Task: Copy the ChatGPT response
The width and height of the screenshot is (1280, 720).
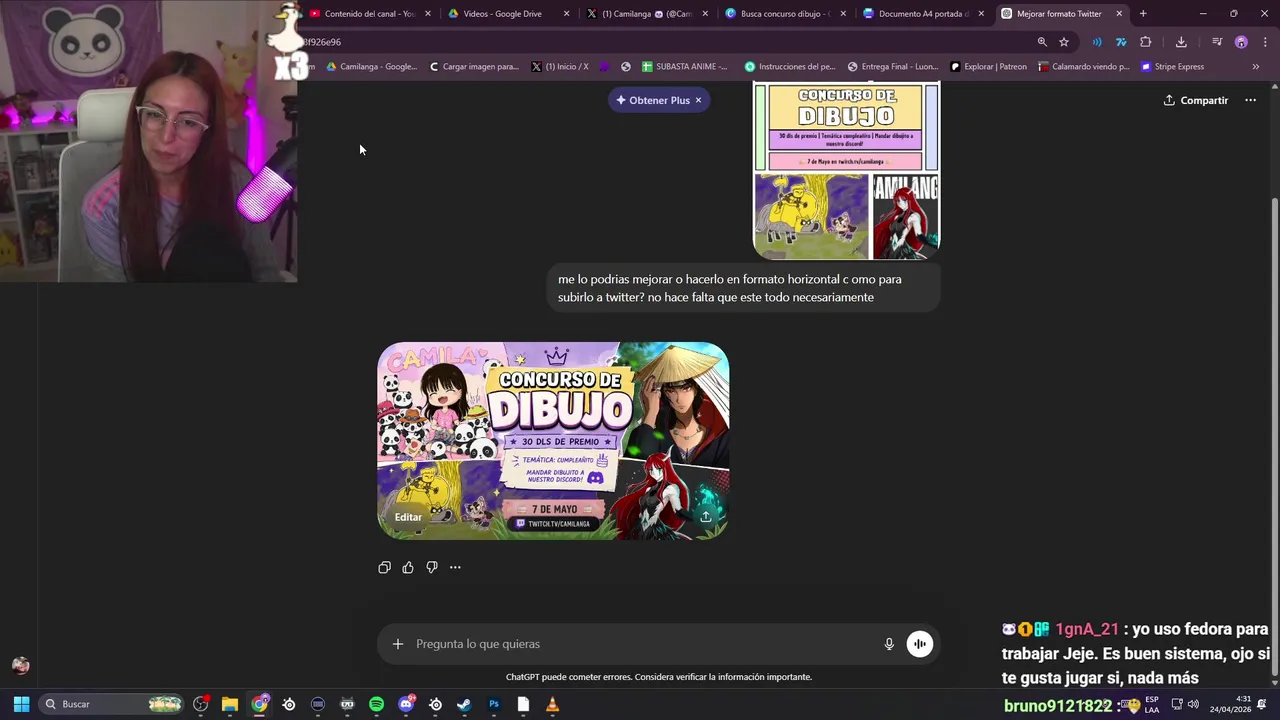Action: [384, 567]
